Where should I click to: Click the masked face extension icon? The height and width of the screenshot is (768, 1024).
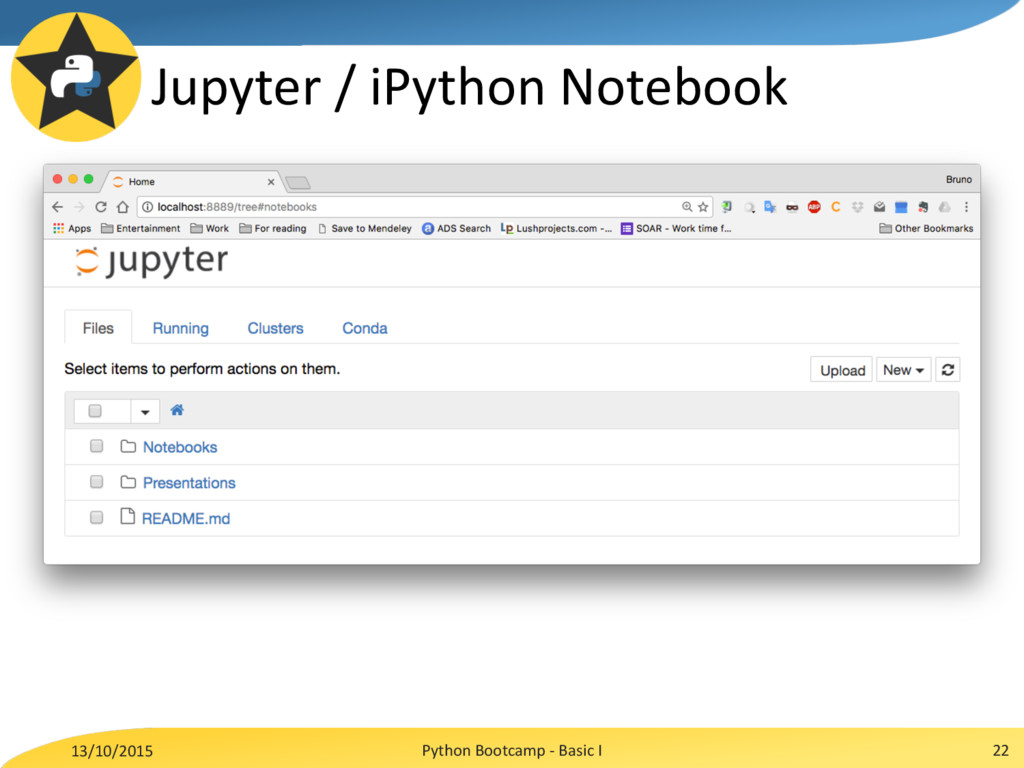click(x=792, y=207)
